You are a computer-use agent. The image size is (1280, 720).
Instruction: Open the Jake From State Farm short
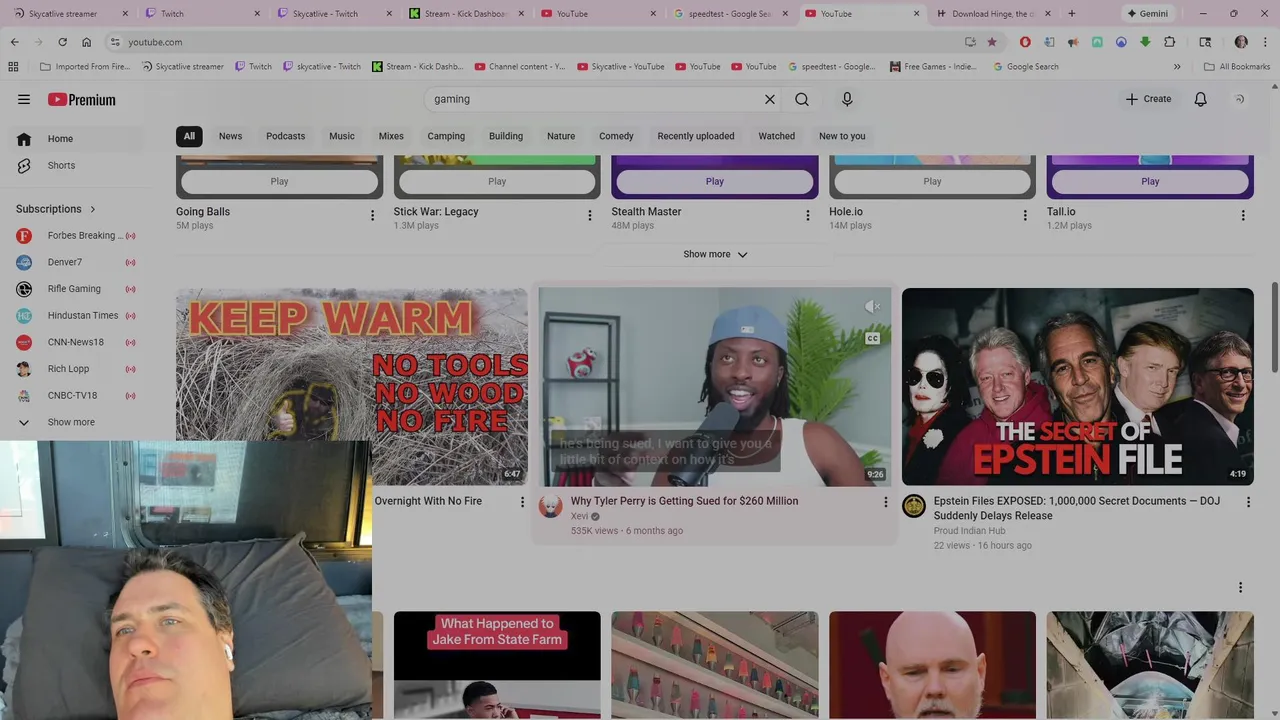[x=497, y=665]
